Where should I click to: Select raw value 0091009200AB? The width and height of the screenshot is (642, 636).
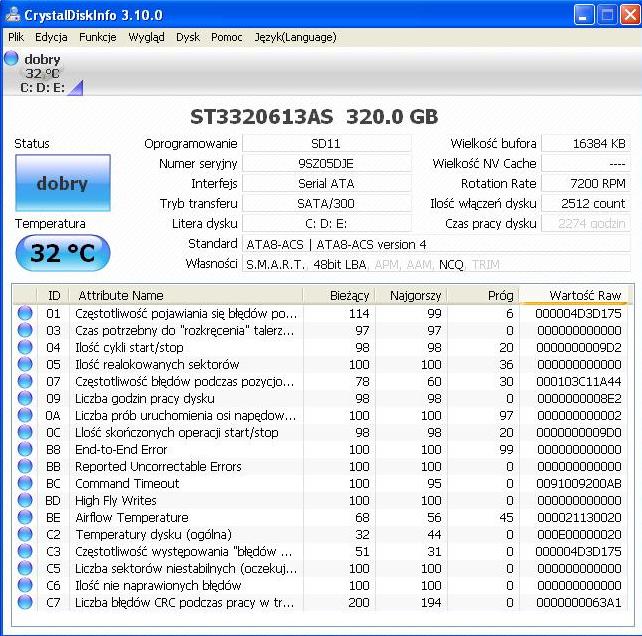click(x=579, y=483)
